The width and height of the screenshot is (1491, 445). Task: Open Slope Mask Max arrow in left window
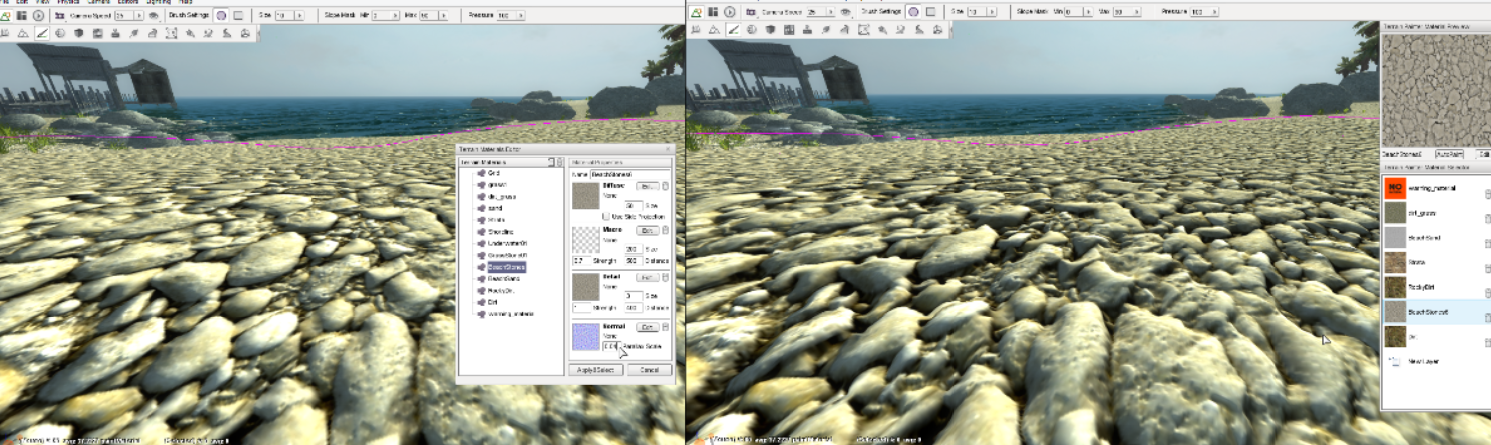(x=443, y=15)
